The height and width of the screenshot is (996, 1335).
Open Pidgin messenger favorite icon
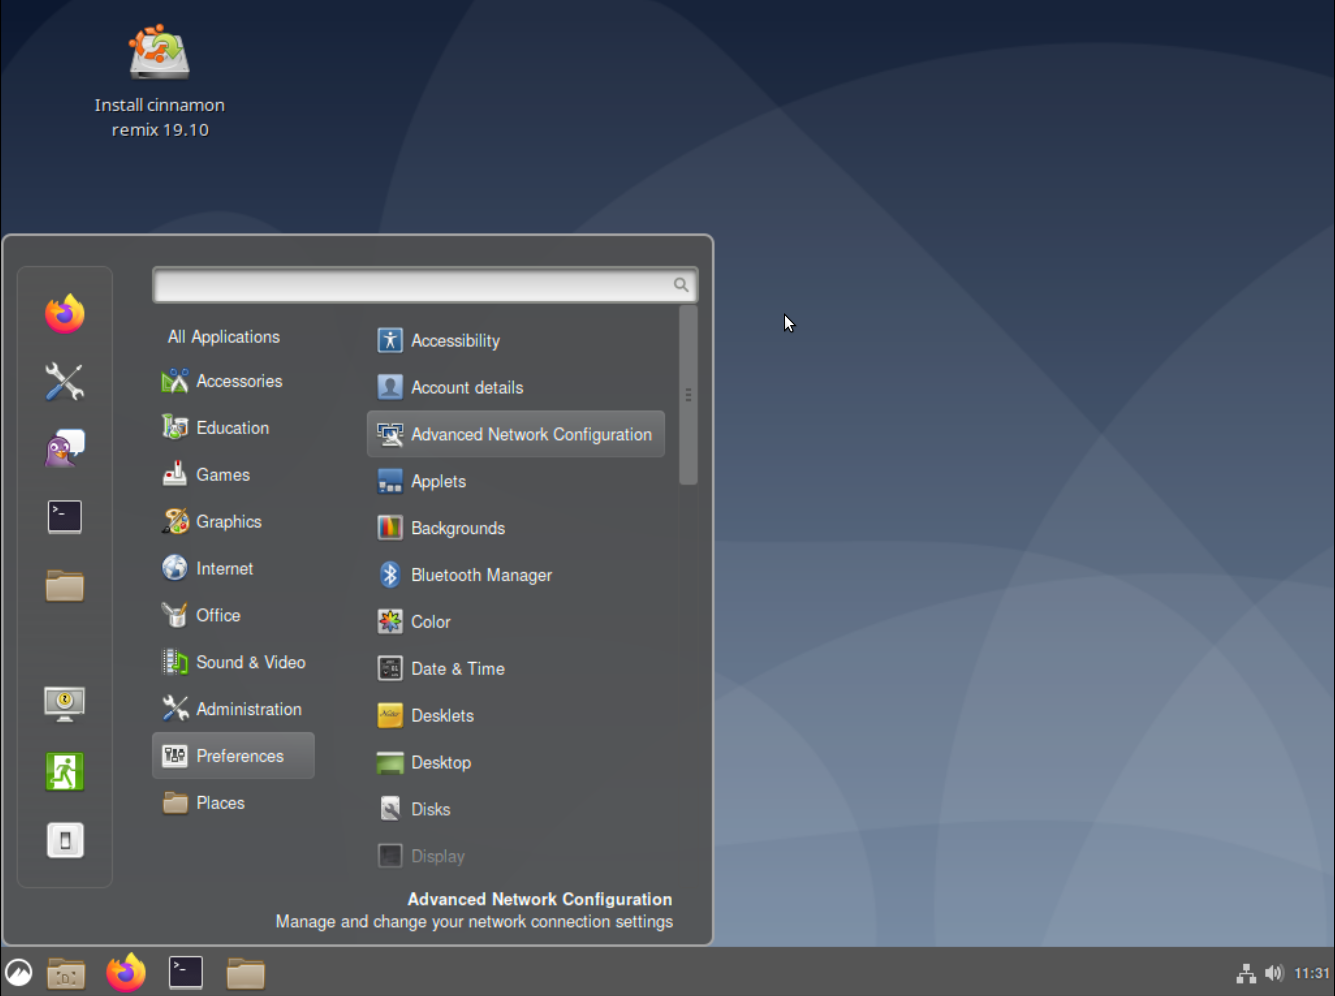(x=65, y=449)
